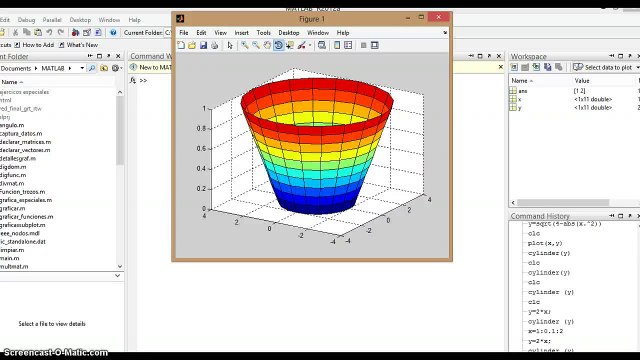Activate the Zoom Out magnifier tool
Viewport: 640px width, 360px height.
[256, 45]
